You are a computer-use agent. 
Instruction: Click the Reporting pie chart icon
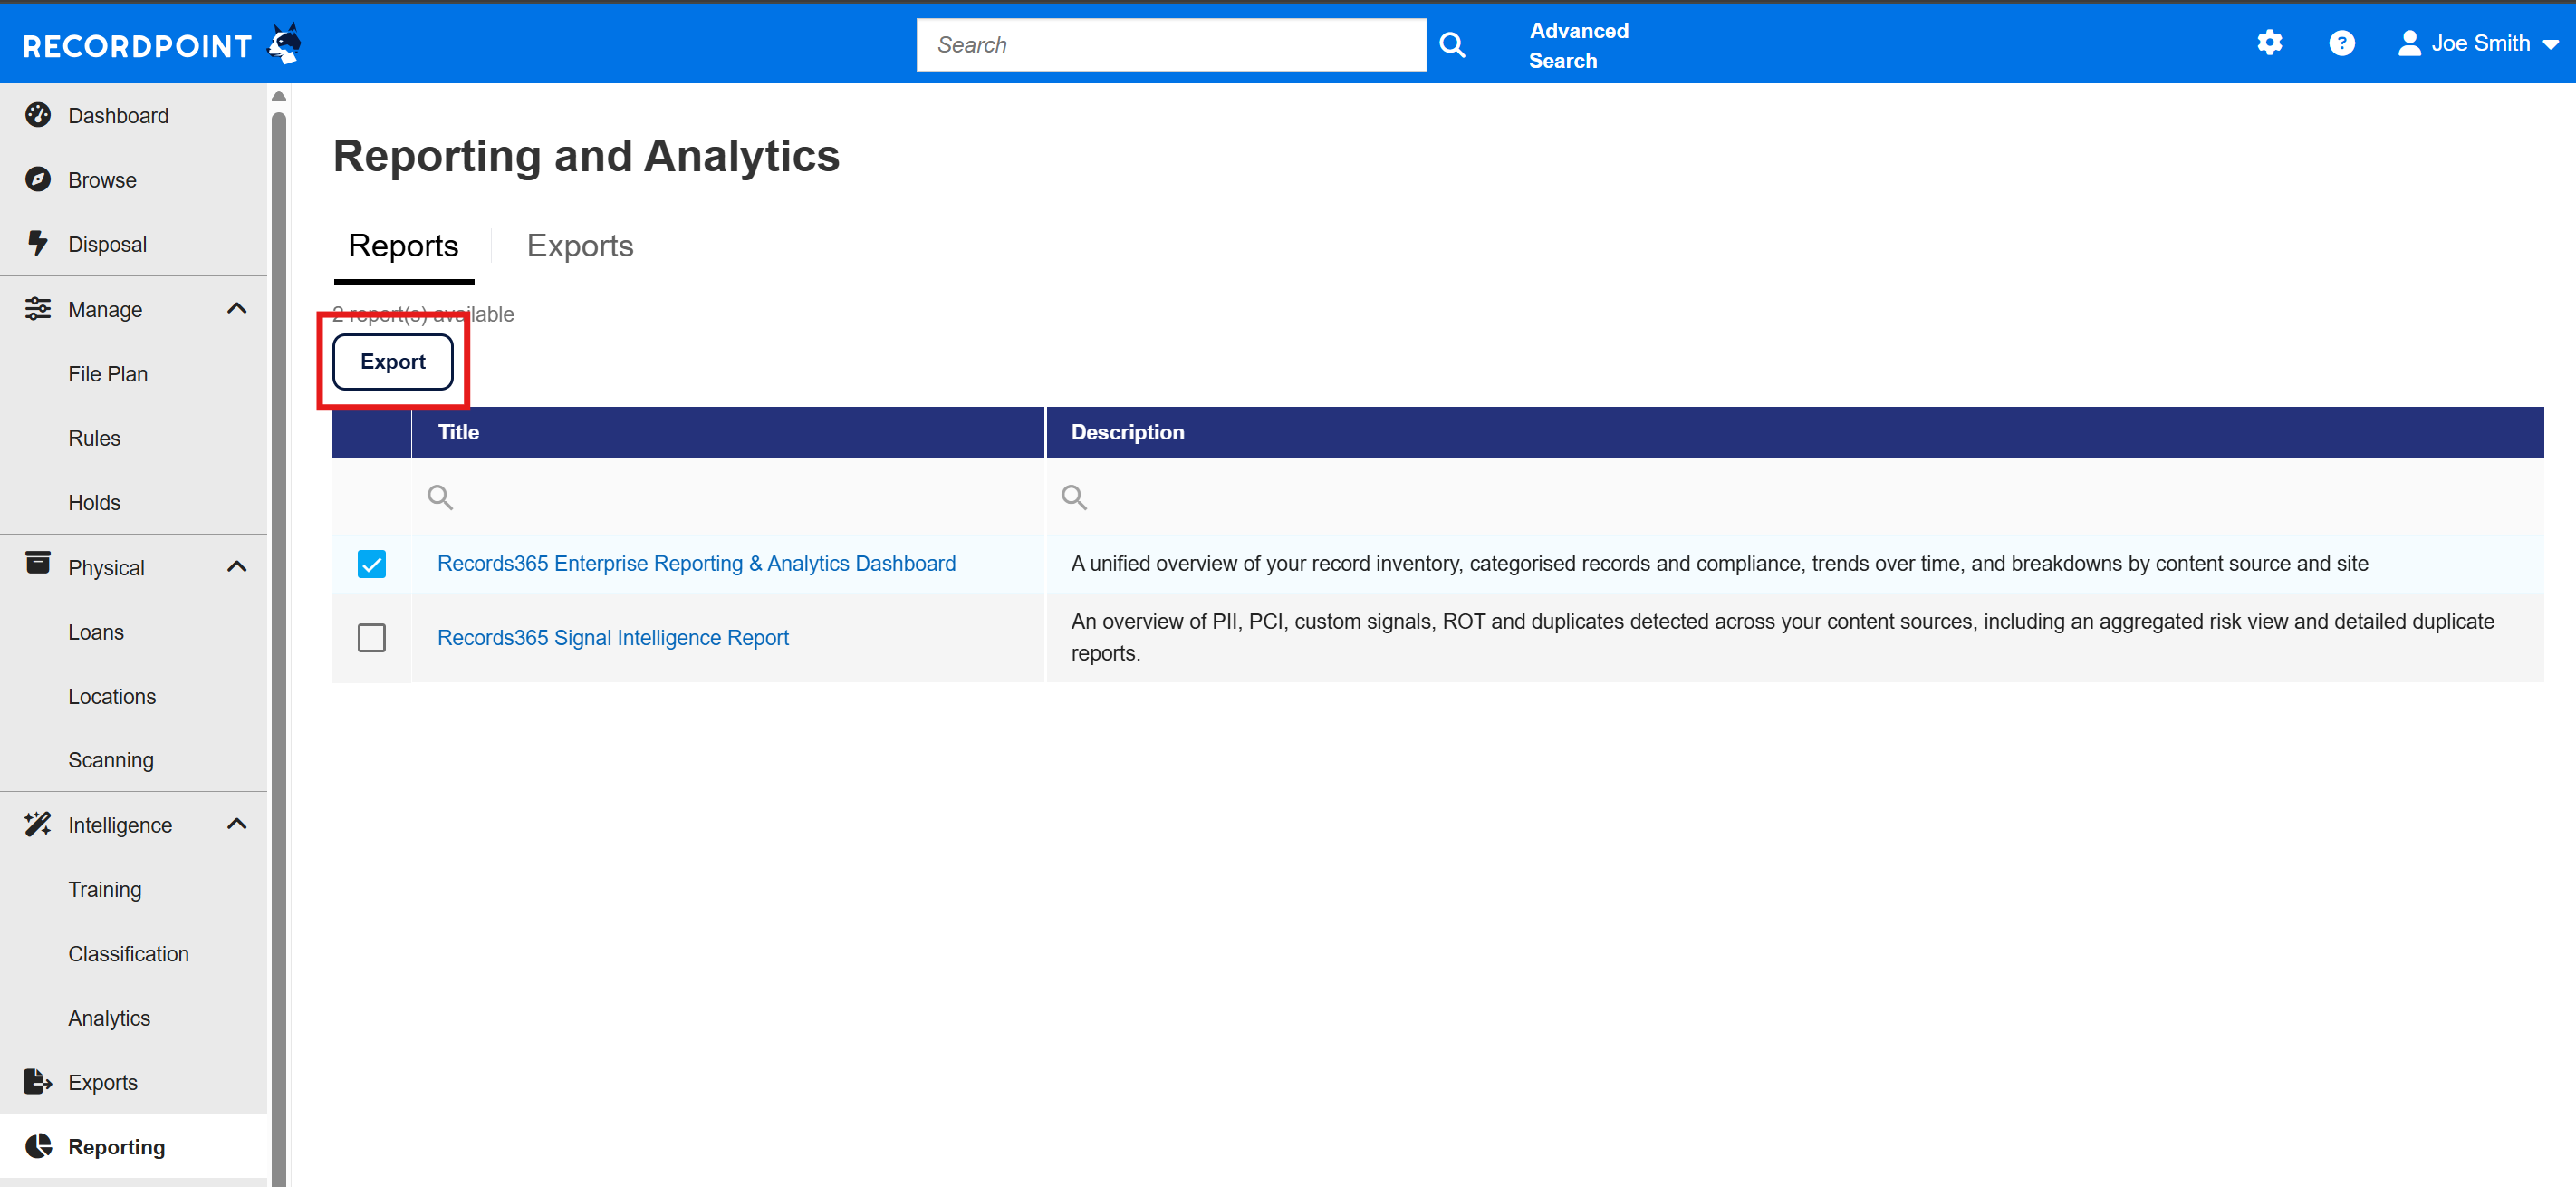(38, 1145)
